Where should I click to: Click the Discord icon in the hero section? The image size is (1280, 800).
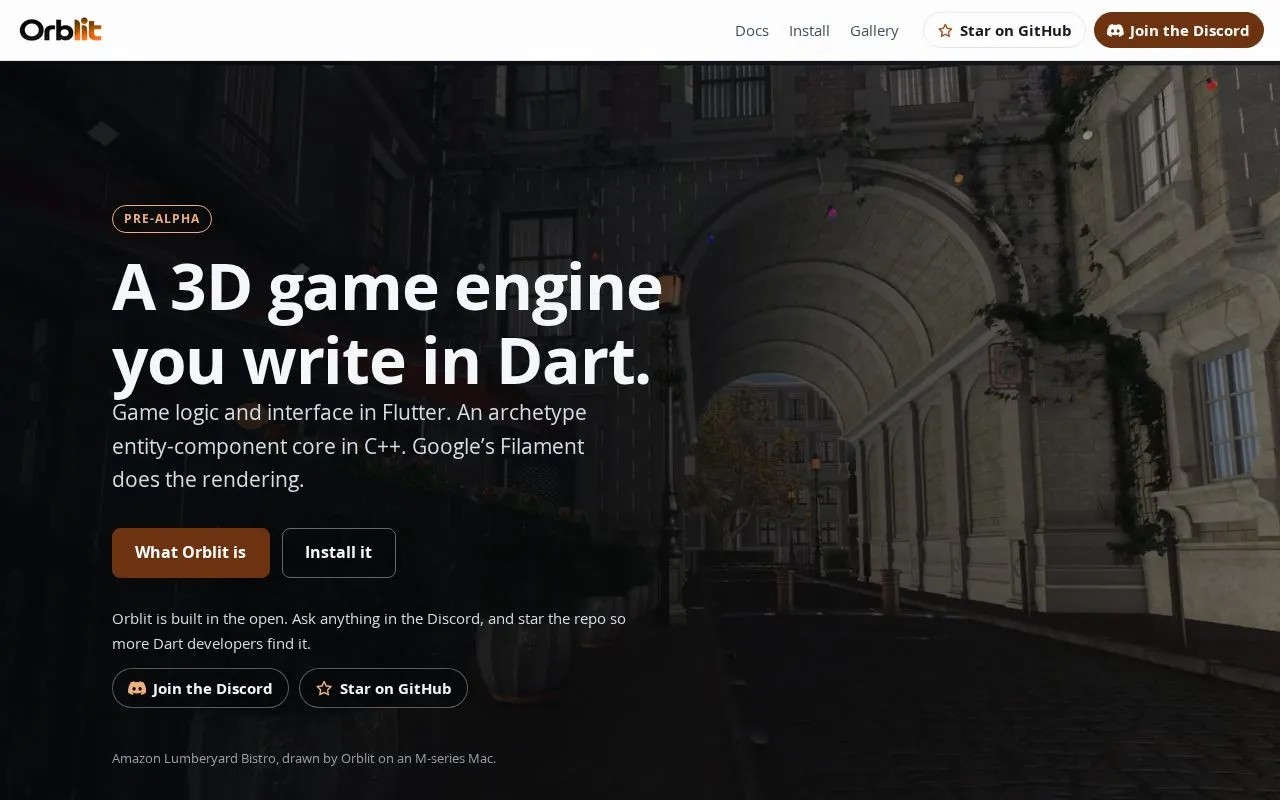pos(137,688)
